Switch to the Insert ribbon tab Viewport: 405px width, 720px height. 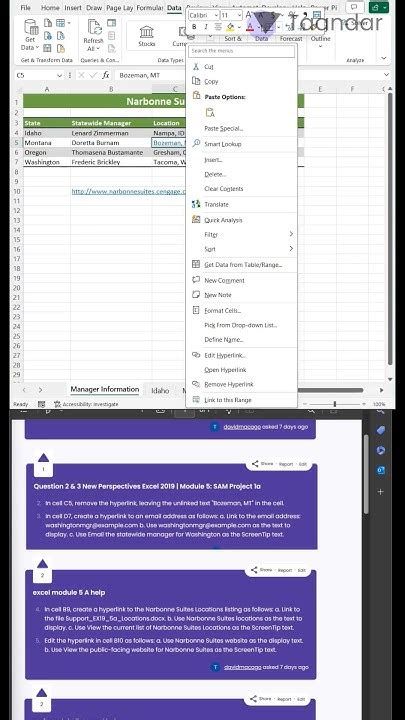[x=73, y=8]
